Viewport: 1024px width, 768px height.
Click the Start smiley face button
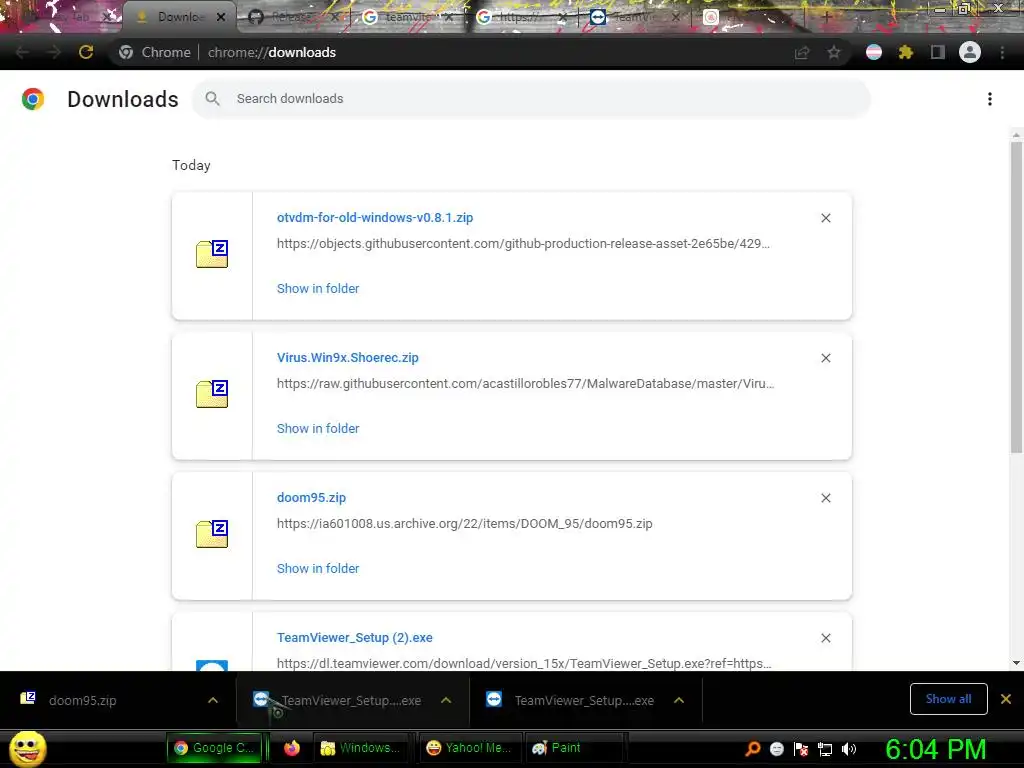click(27, 748)
